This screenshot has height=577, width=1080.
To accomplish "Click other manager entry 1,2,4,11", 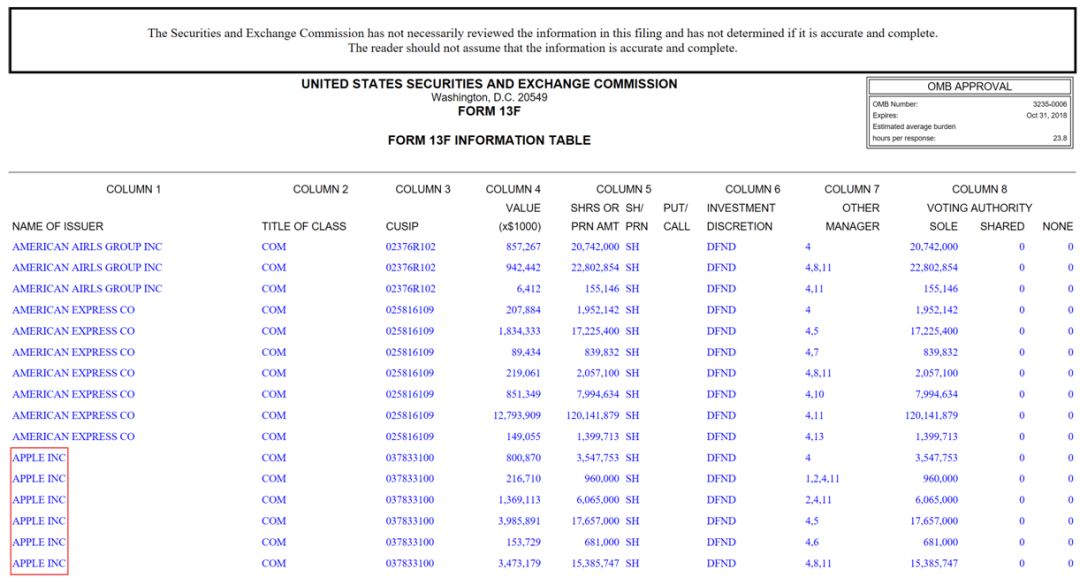I will point(822,479).
